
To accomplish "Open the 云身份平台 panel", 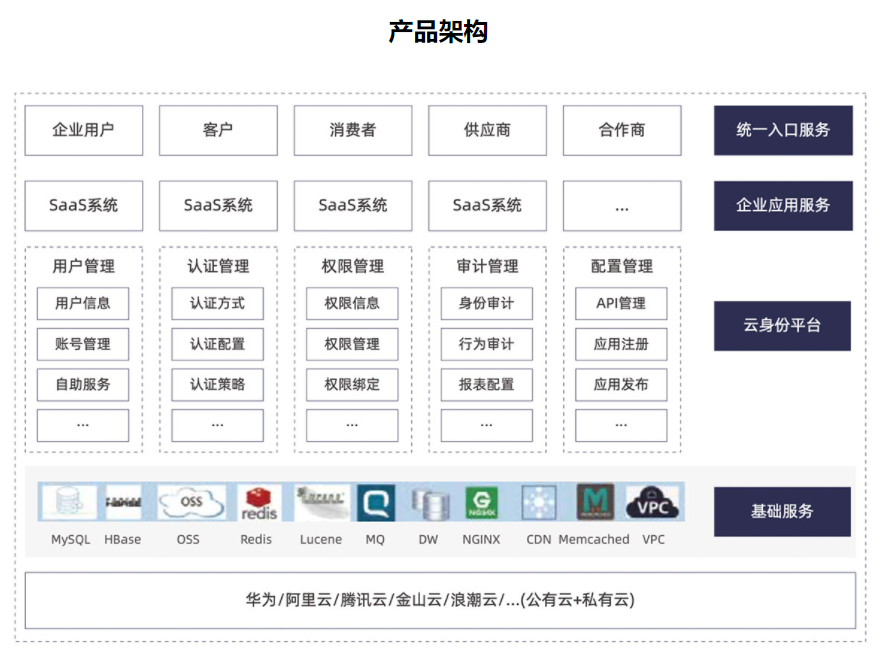I will coord(783,325).
